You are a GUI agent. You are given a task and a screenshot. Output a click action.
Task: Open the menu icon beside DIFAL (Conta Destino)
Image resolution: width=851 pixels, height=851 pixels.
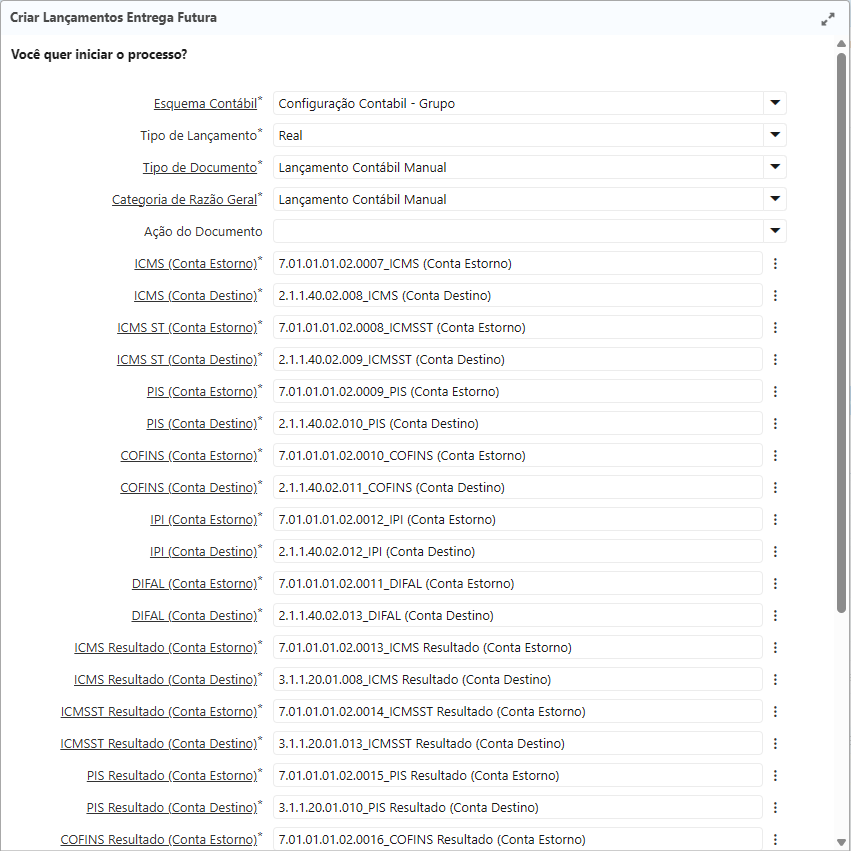tap(775, 616)
